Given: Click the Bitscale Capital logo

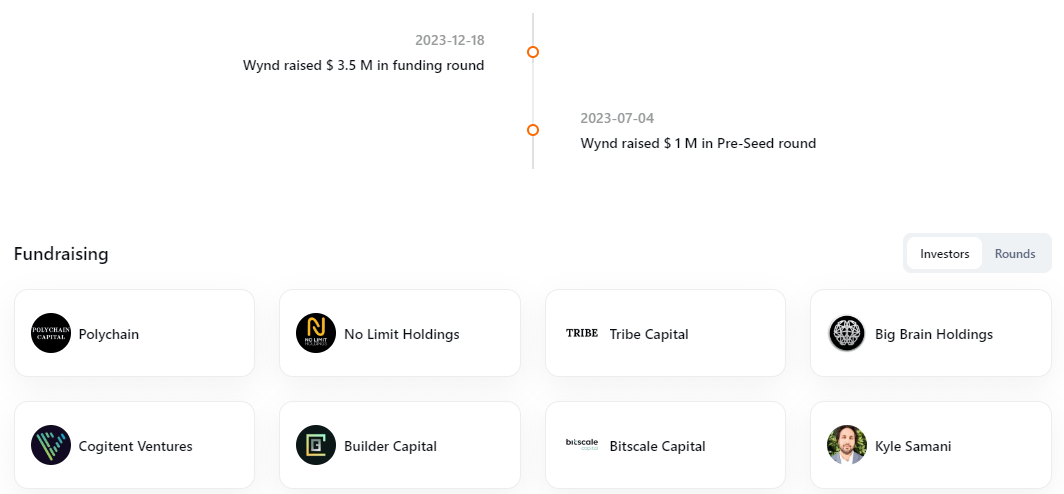Looking at the screenshot, I should [581, 446].
